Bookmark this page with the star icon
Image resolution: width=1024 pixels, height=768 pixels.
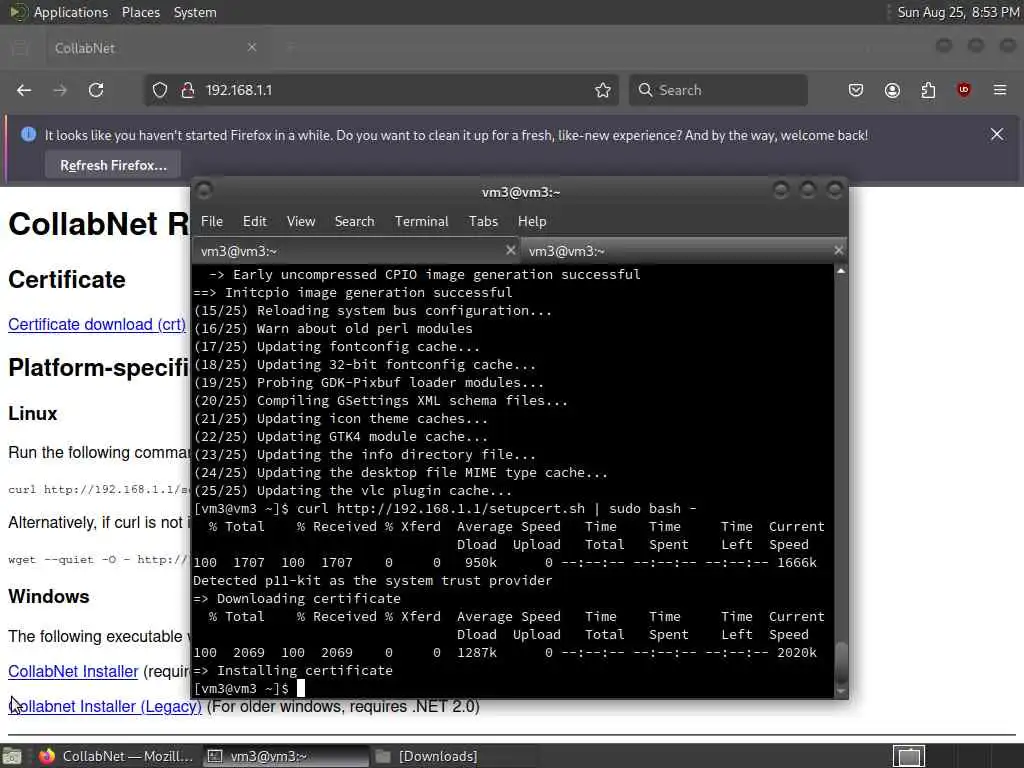coord(603,90)
